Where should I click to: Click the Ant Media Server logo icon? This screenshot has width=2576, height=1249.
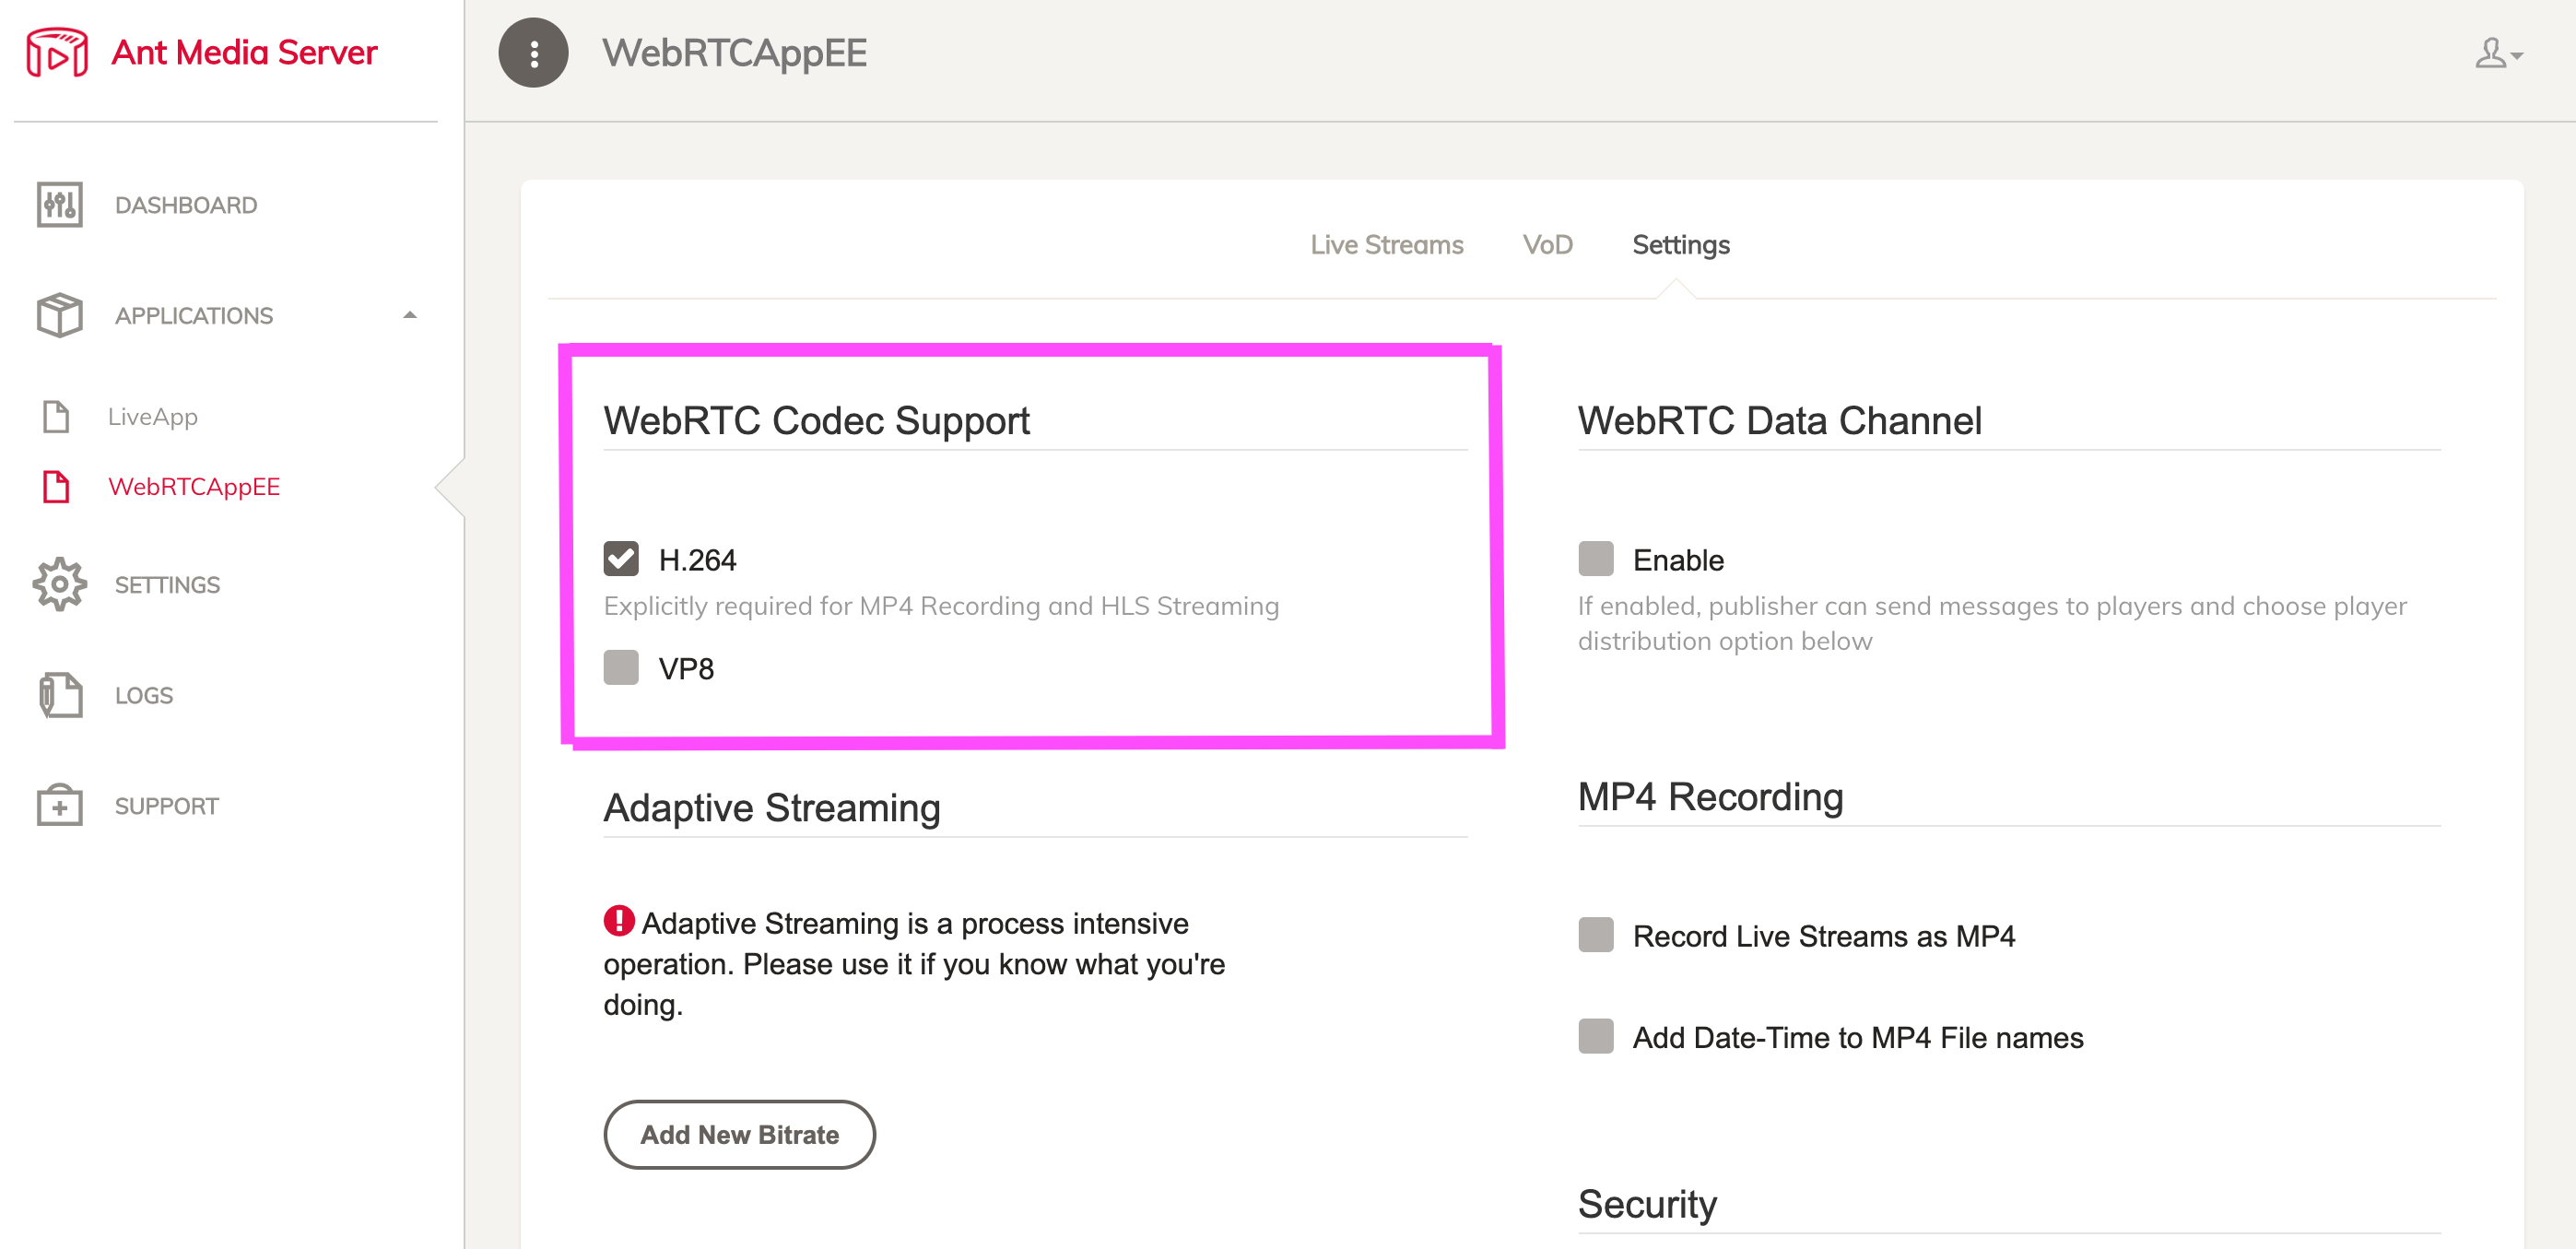(57, 52)
